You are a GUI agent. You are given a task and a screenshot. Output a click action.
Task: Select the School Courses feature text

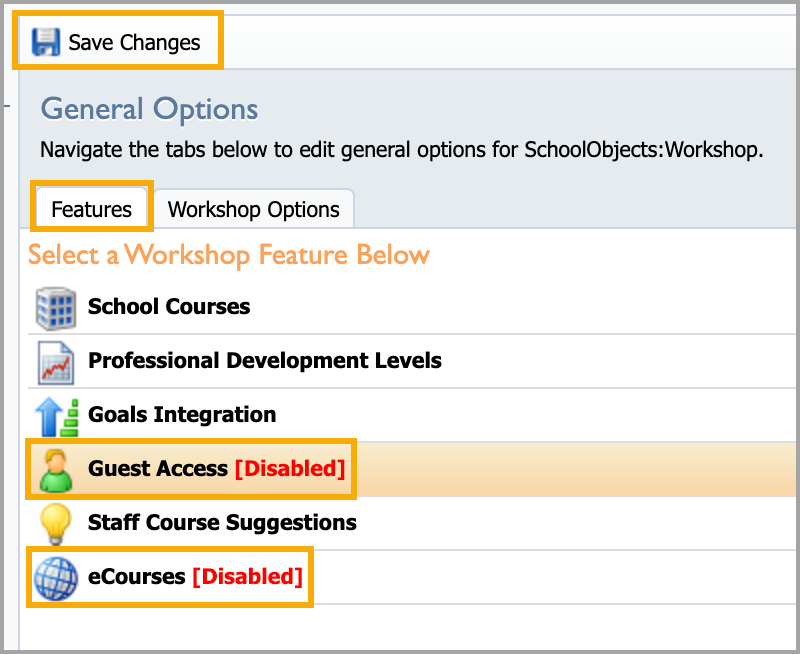pyautogui.click(x=169, y=306)
